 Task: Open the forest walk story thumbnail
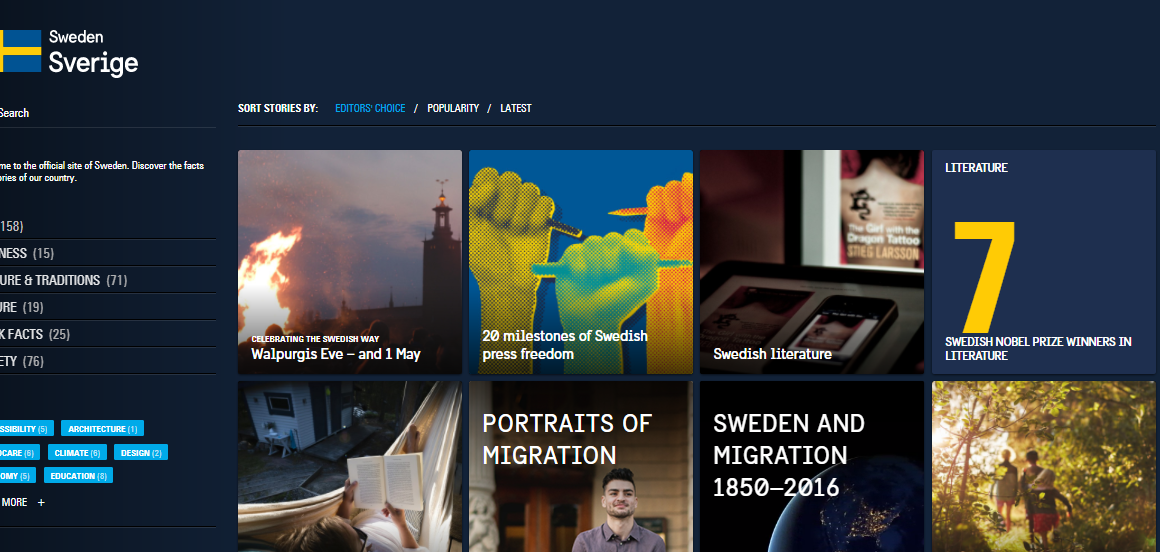1043,466
